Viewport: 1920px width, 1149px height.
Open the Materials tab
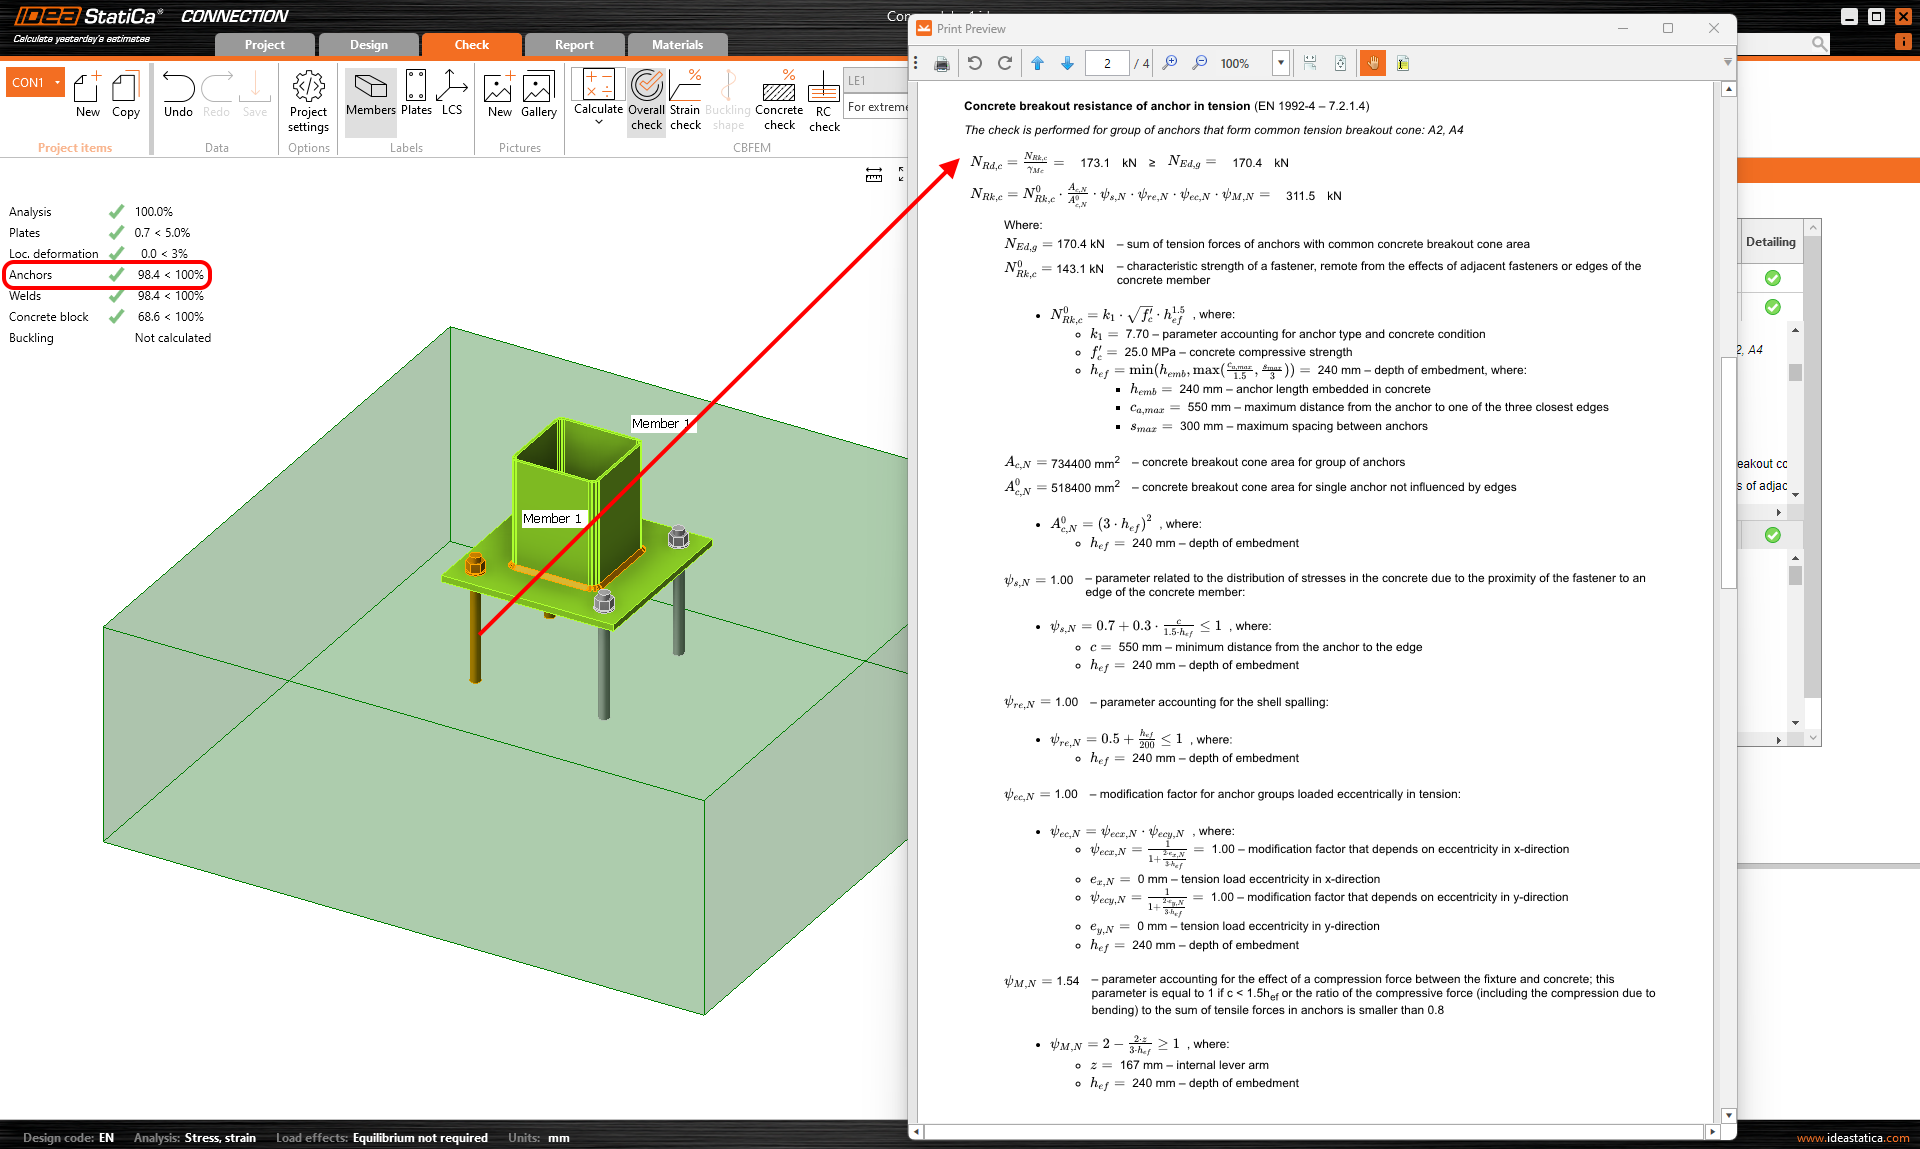(x=677, y=44)
